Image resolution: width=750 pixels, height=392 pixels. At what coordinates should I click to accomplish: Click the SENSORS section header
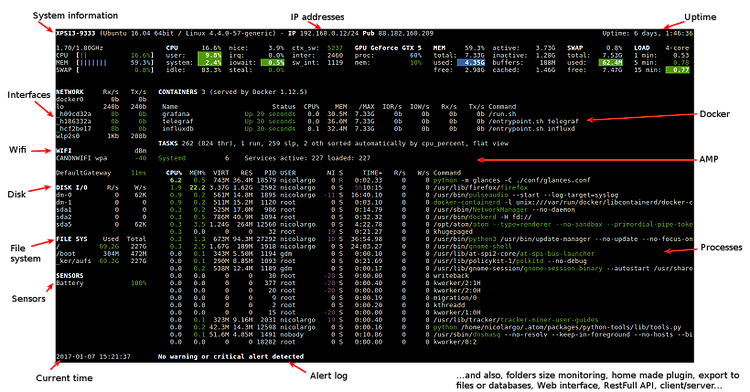(x=69, y=276)
